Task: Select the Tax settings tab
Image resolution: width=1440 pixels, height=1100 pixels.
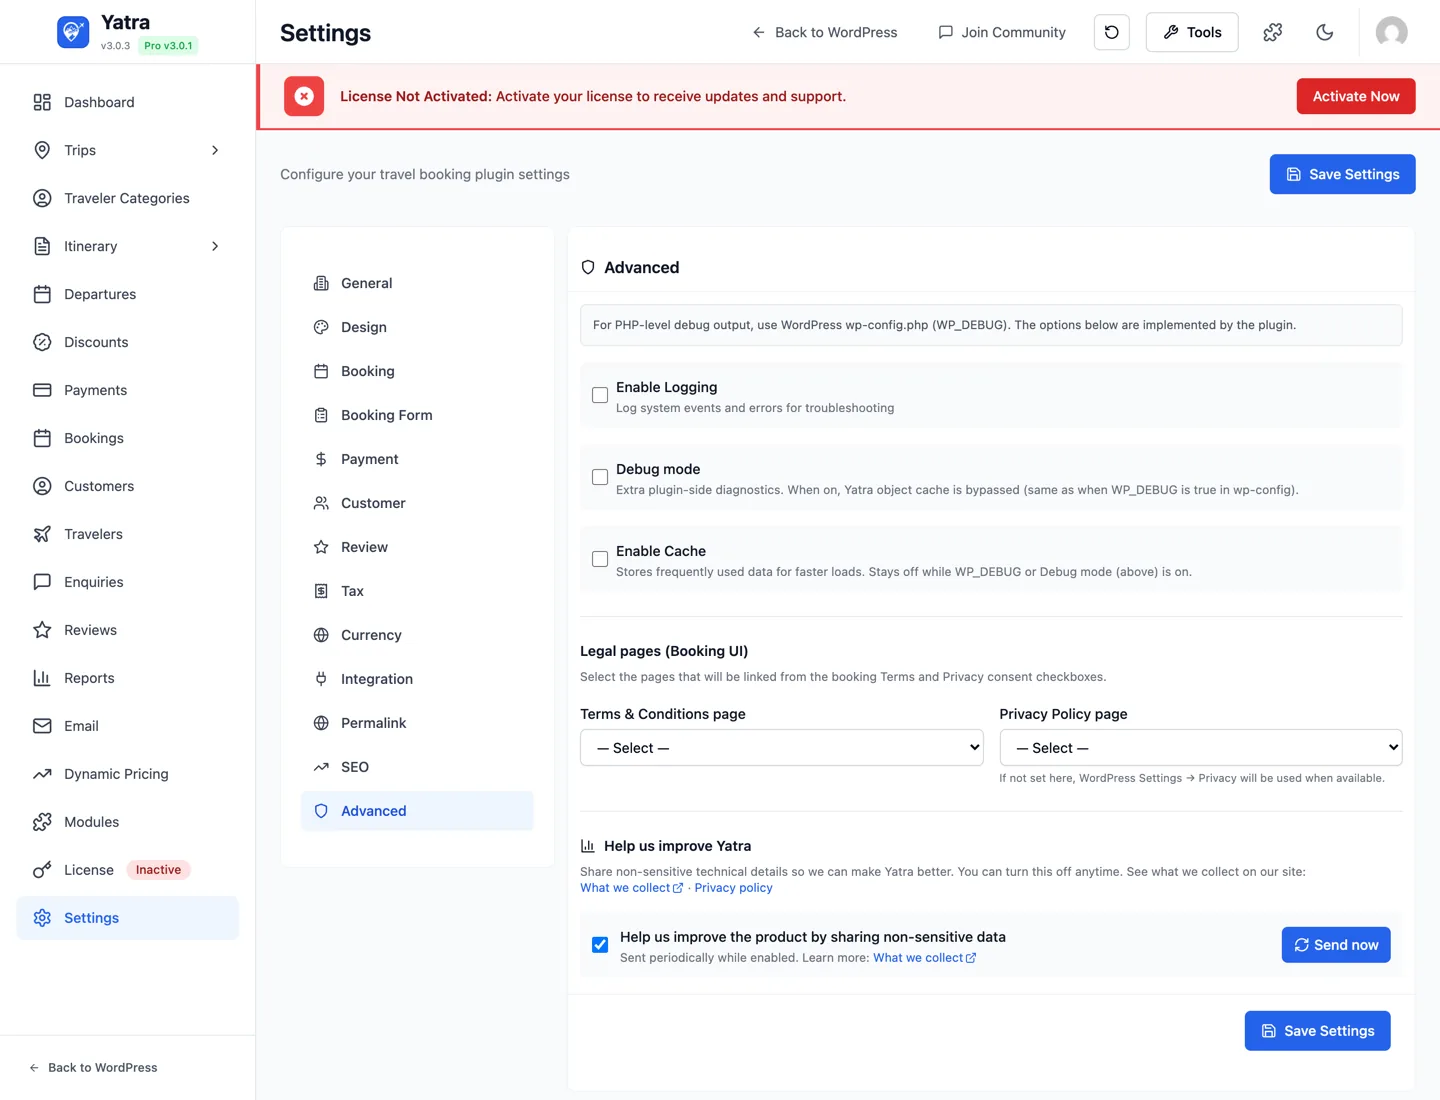Action: [417, 591]
